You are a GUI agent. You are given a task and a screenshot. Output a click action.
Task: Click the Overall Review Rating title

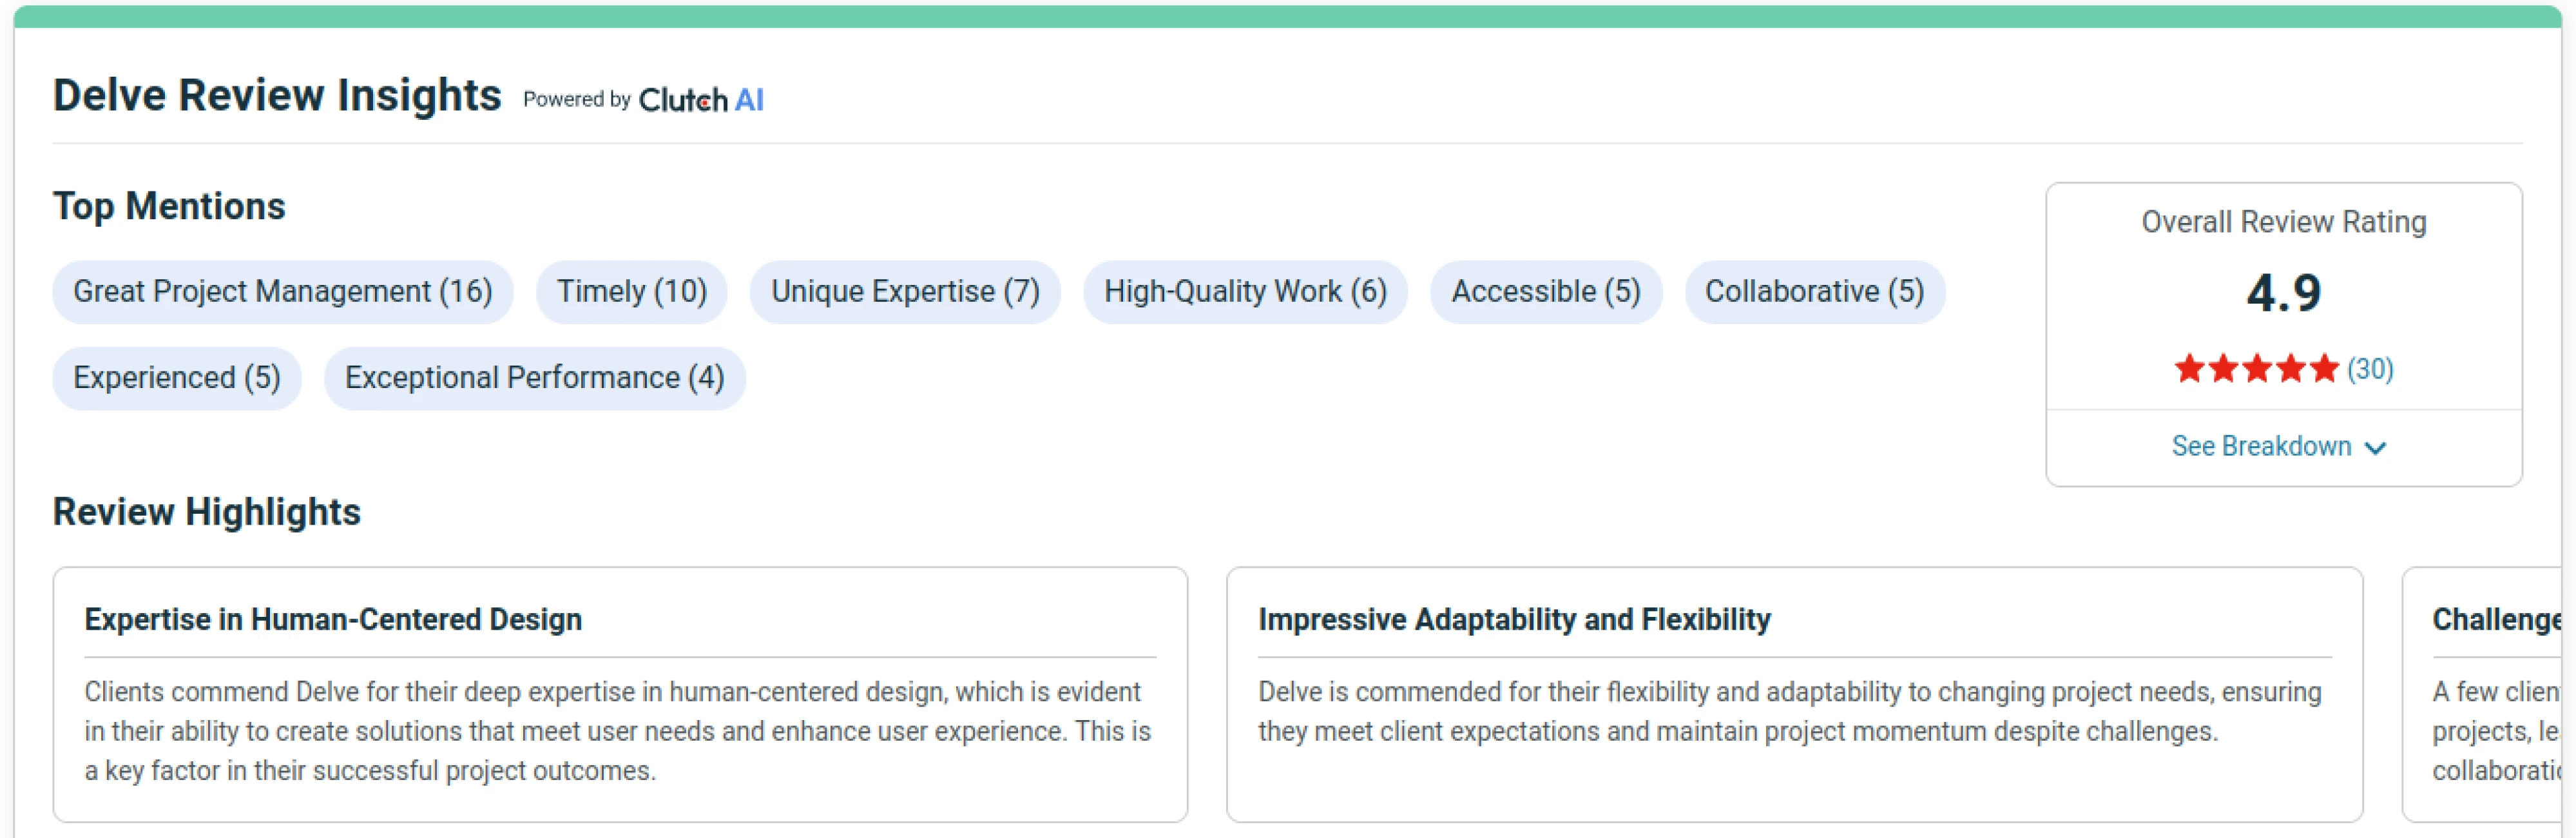[x=2284, y=222]
